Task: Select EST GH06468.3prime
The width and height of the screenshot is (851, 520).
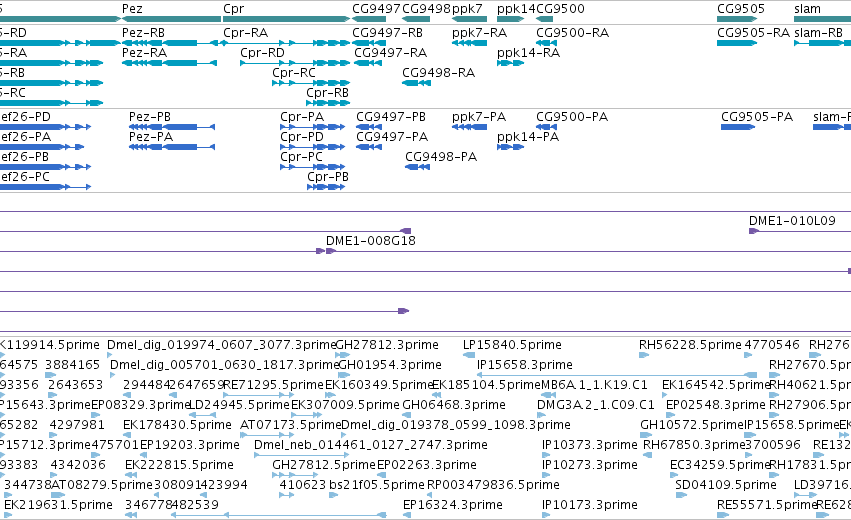Action: pyautogui.click(x=407, y=415)
